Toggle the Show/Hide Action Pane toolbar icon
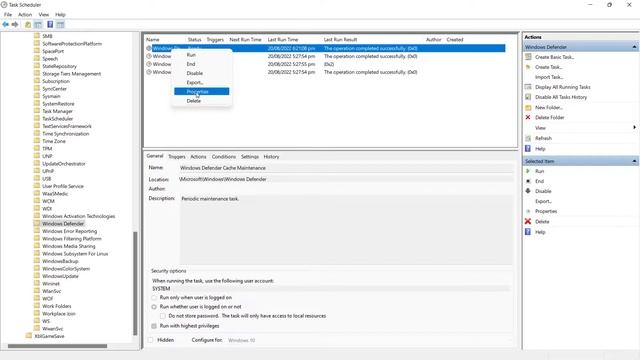Image resolution: width=640 pixels, height=360 pixels. pyautogui.click(x=60, y=25)
